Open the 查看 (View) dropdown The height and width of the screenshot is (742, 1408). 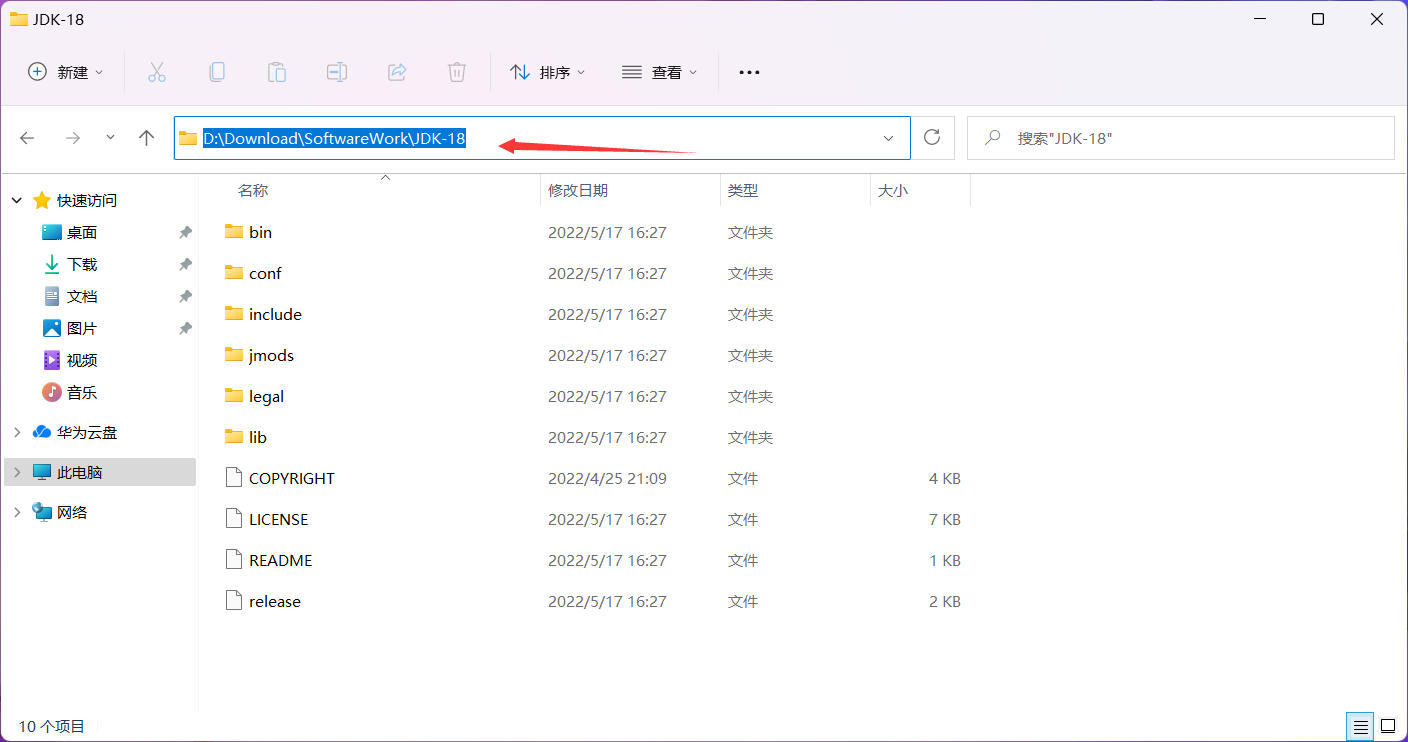click(x=660, y=72)
